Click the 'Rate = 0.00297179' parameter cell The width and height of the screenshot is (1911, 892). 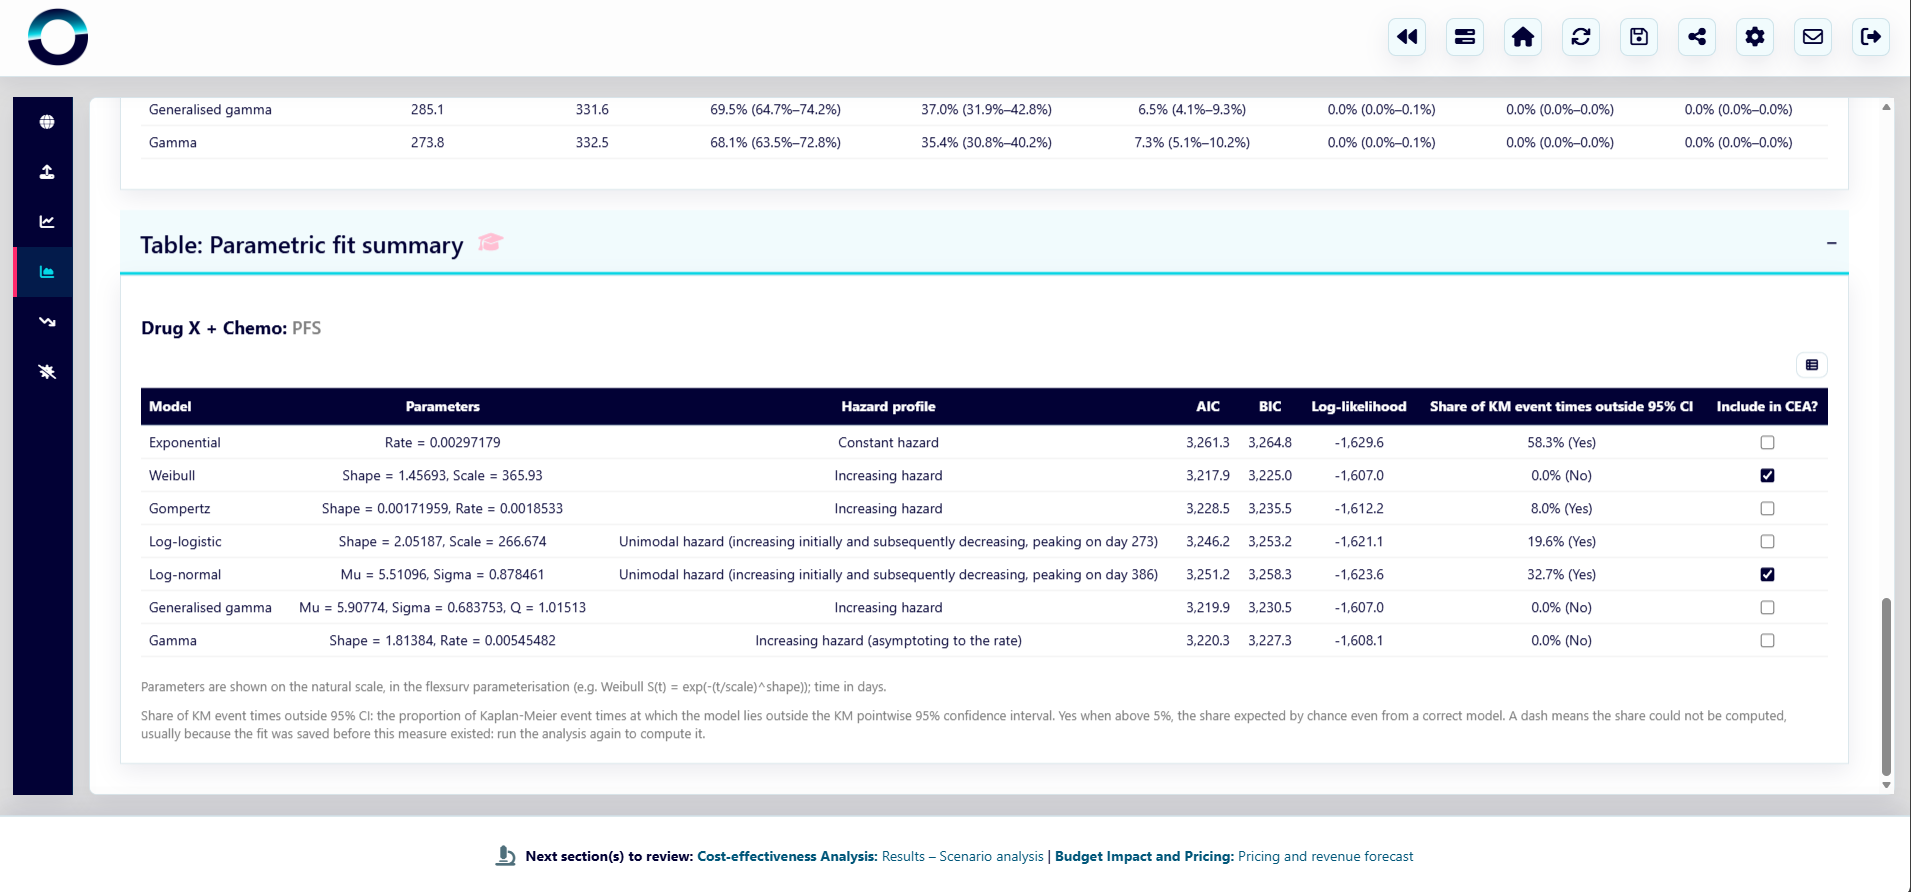443,443
